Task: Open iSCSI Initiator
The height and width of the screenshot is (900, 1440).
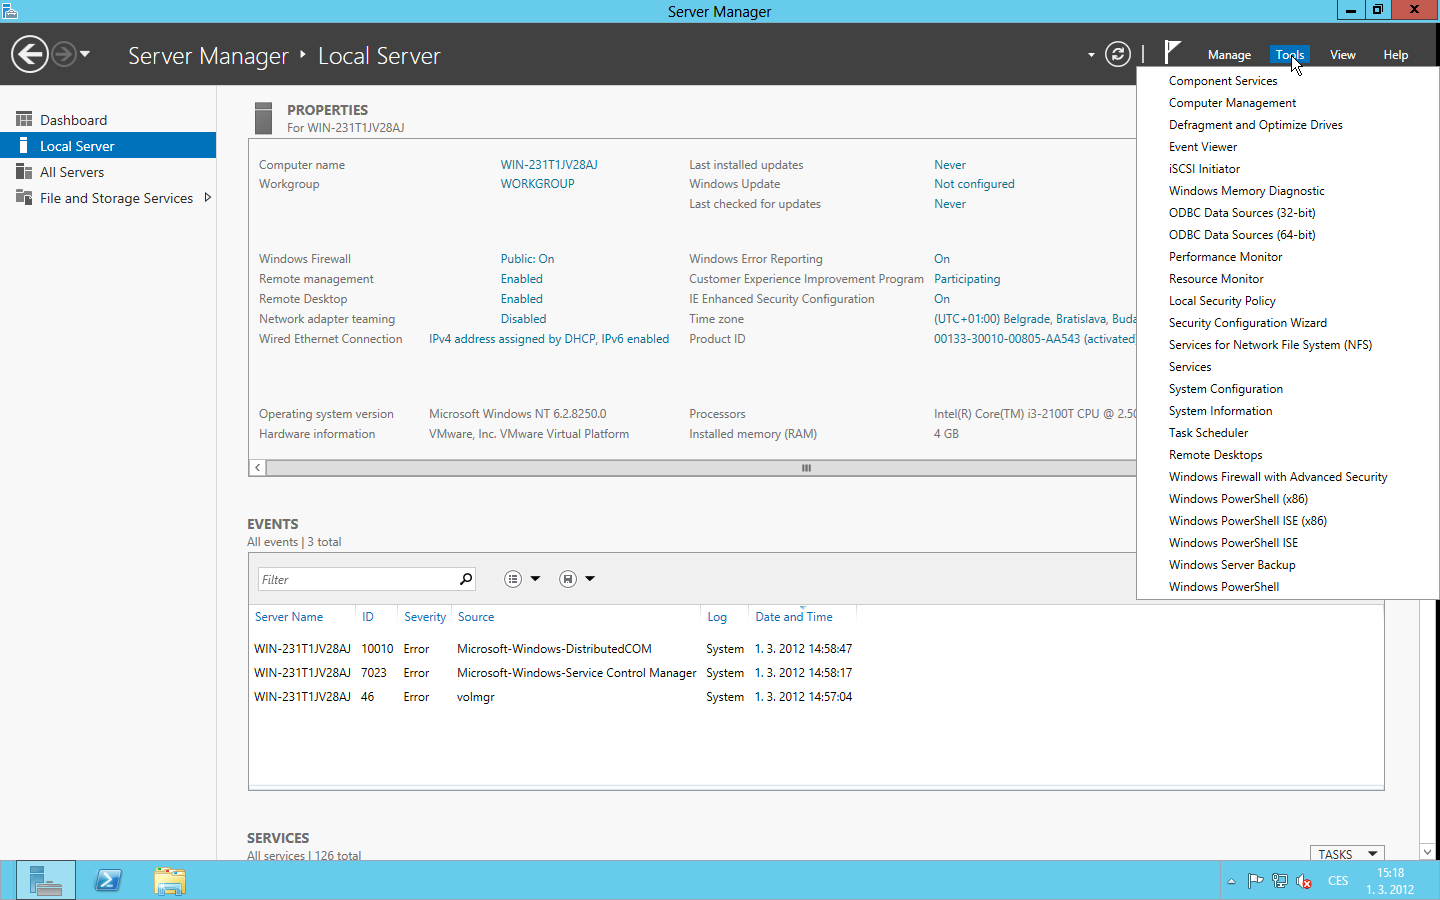Action: click(x=1204, y=169)
